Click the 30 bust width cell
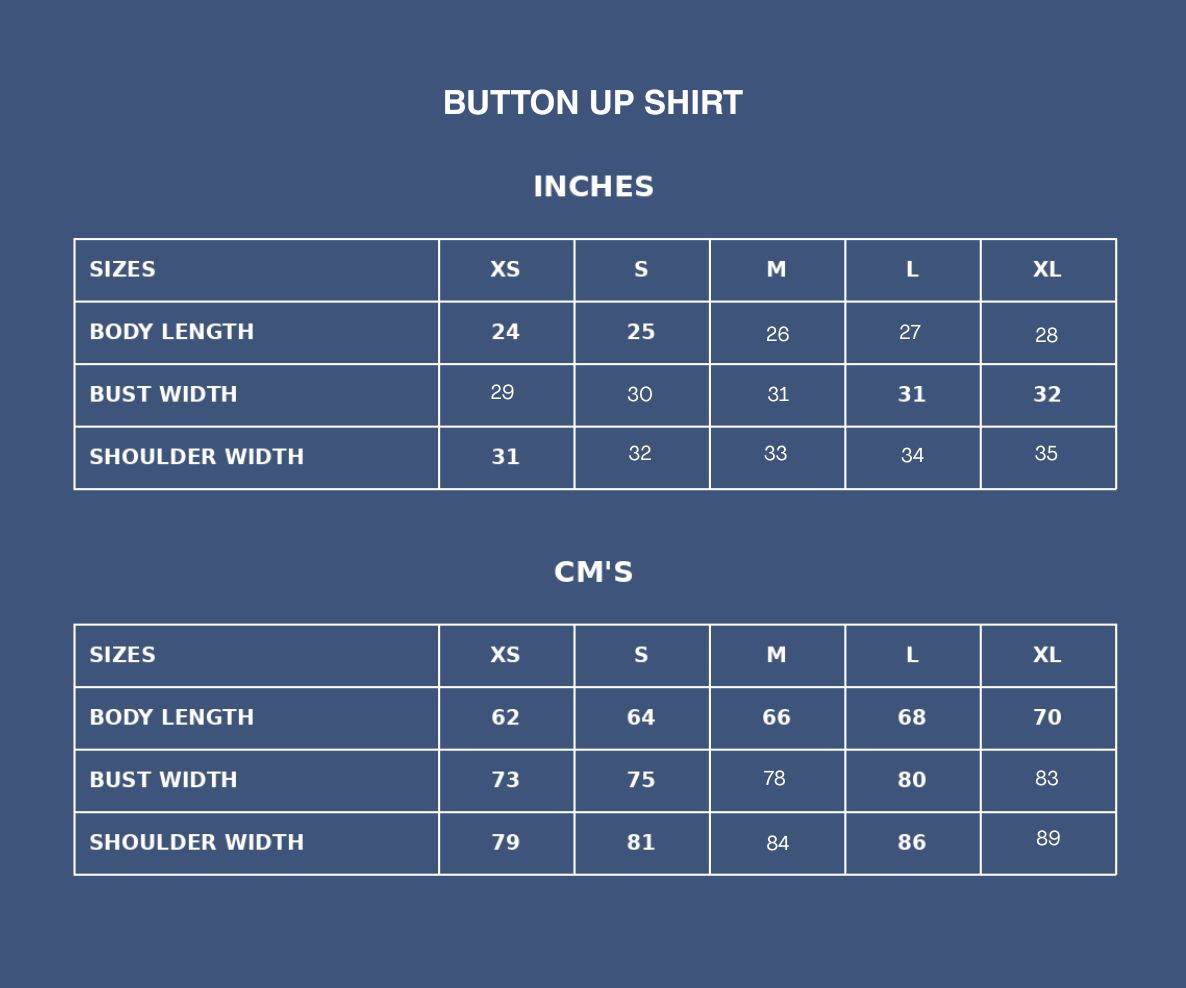This screenshot has width=1186, height=988. point(640,395)
